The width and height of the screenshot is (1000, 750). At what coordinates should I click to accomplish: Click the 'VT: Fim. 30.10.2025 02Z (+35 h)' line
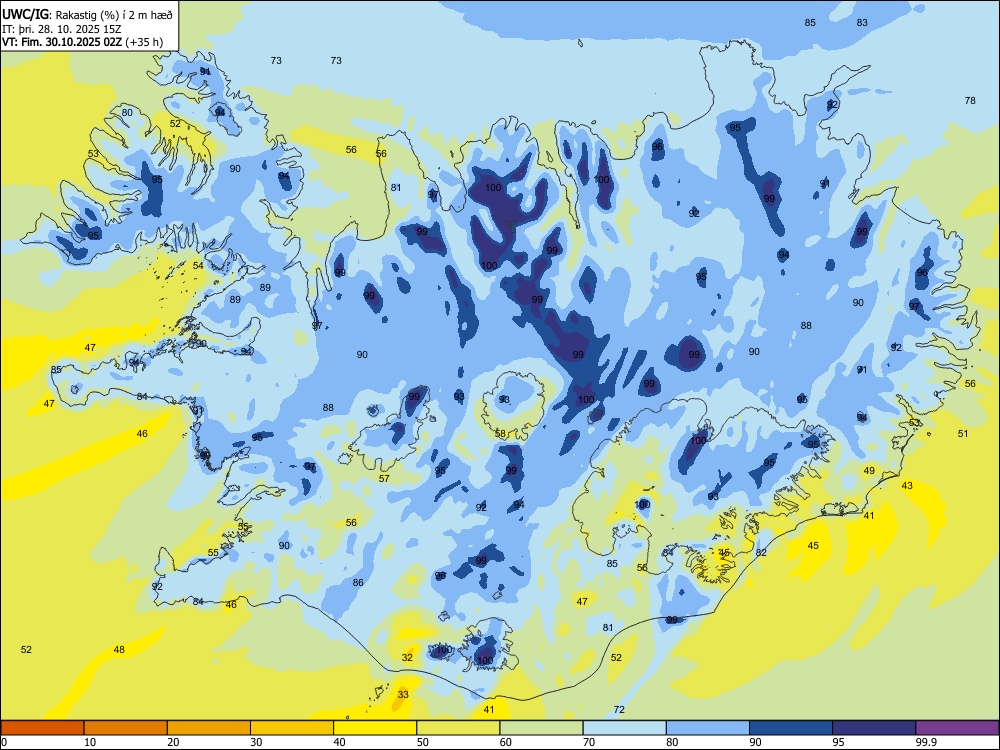click(82, 42)
